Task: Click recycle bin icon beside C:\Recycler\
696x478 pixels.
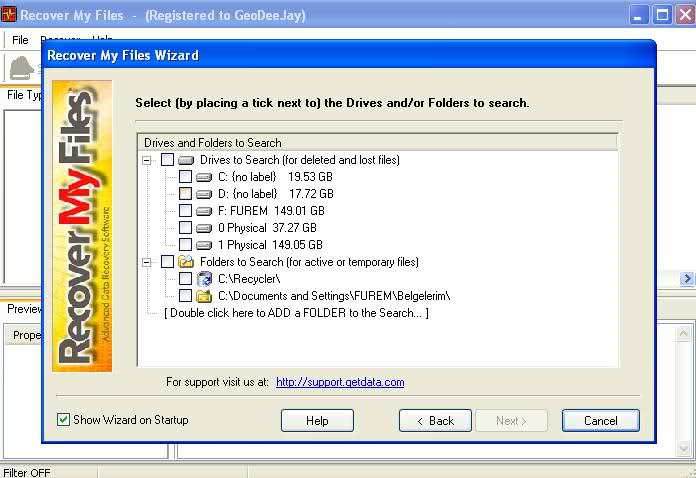Action: coord(204,279)
